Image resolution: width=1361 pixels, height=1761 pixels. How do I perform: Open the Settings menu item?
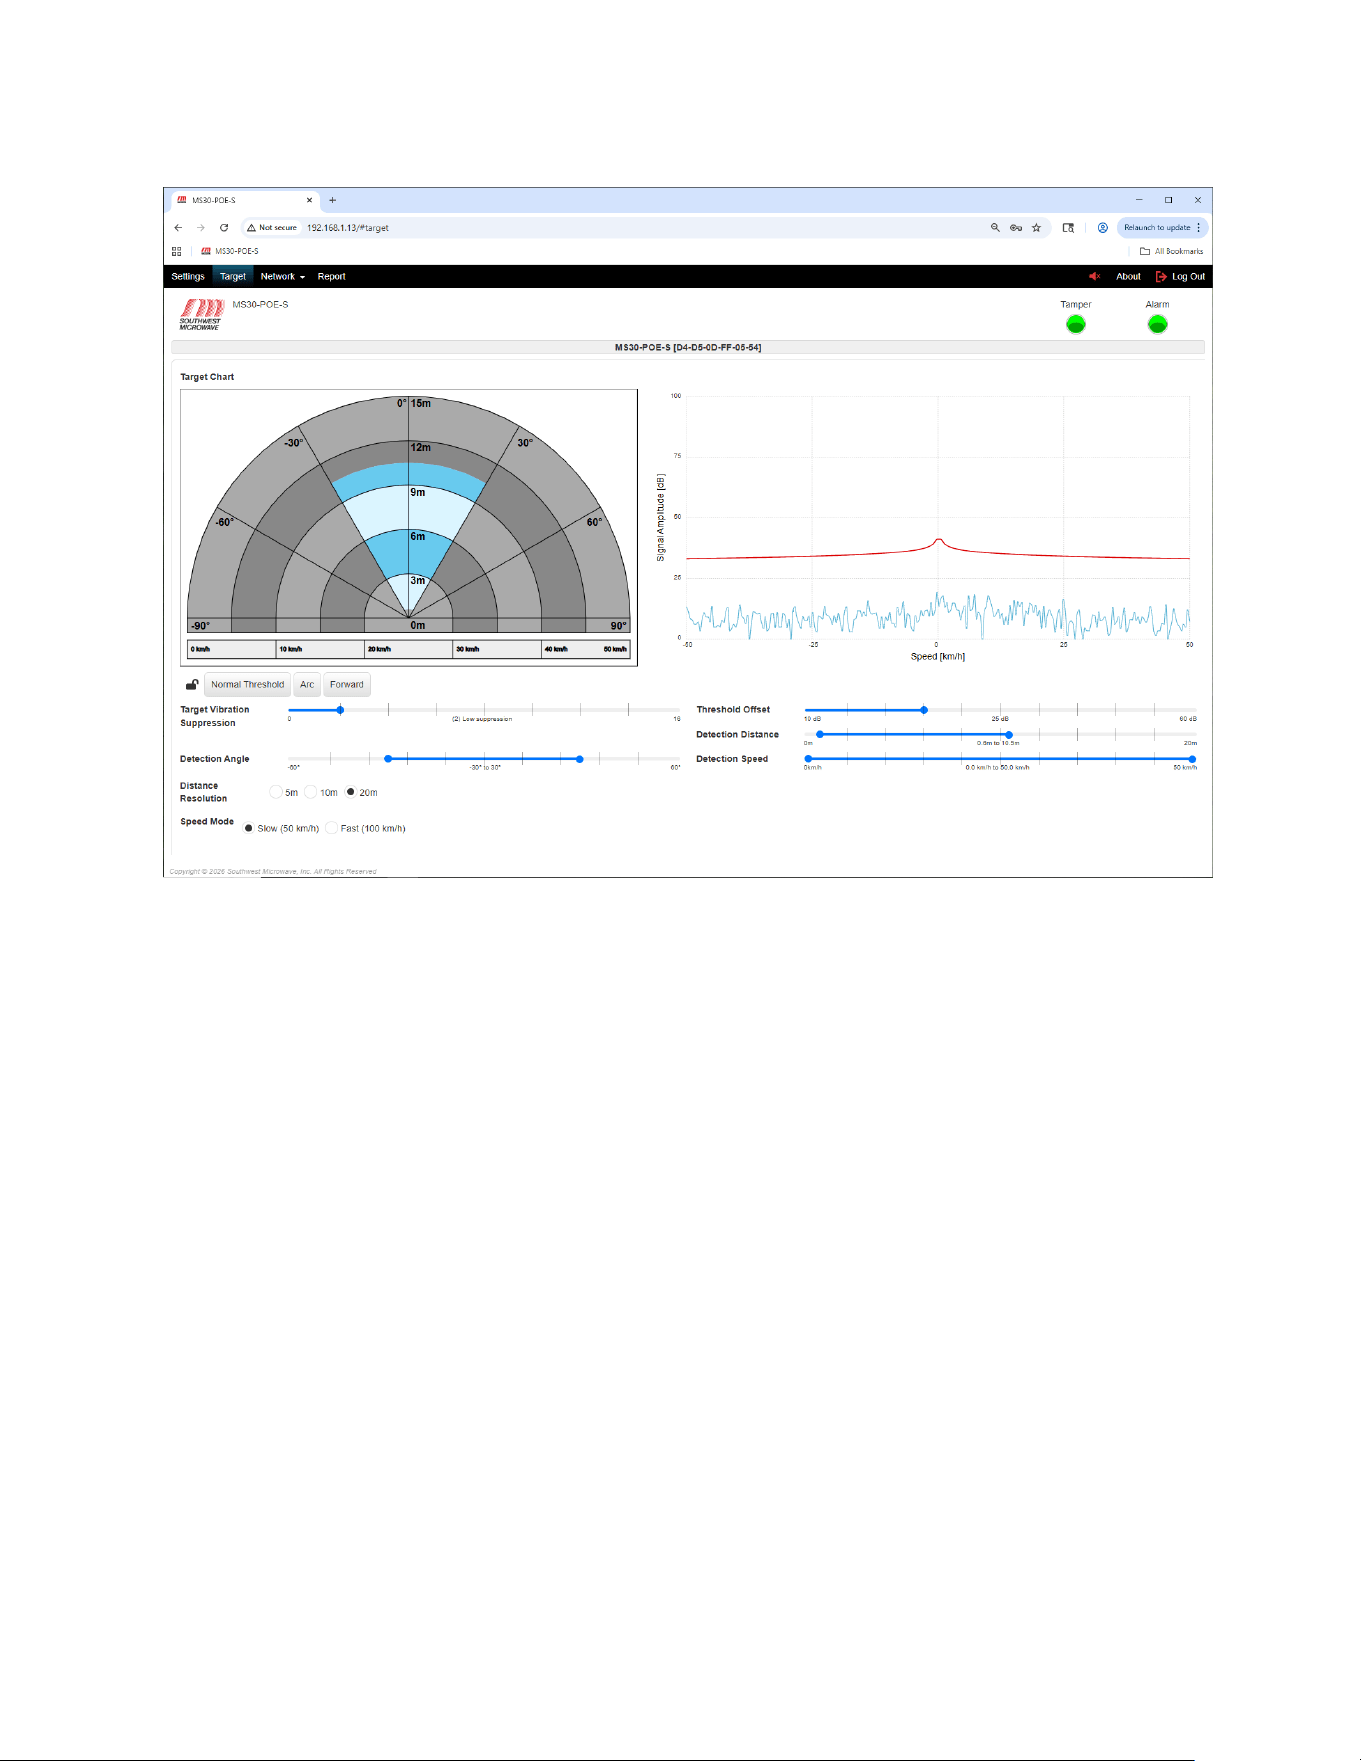pos(188,277)
